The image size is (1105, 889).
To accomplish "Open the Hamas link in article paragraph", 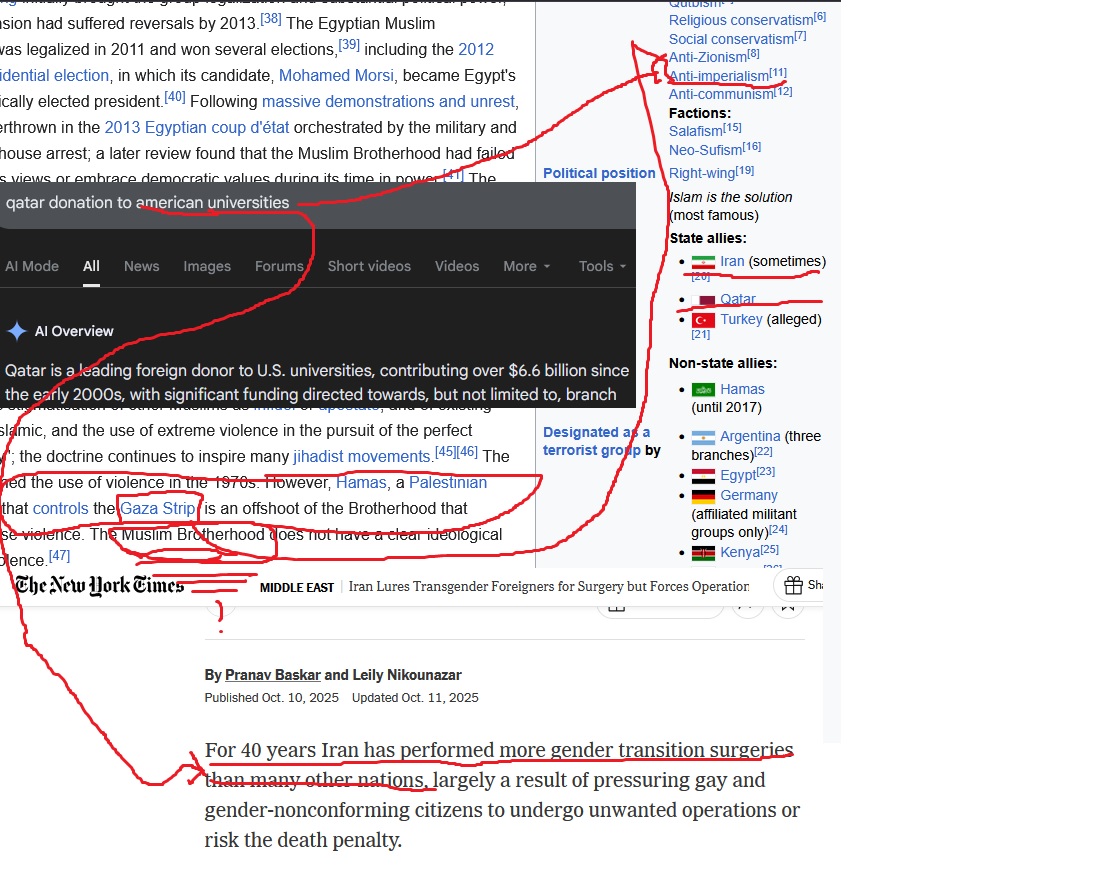I will point(362,483).
